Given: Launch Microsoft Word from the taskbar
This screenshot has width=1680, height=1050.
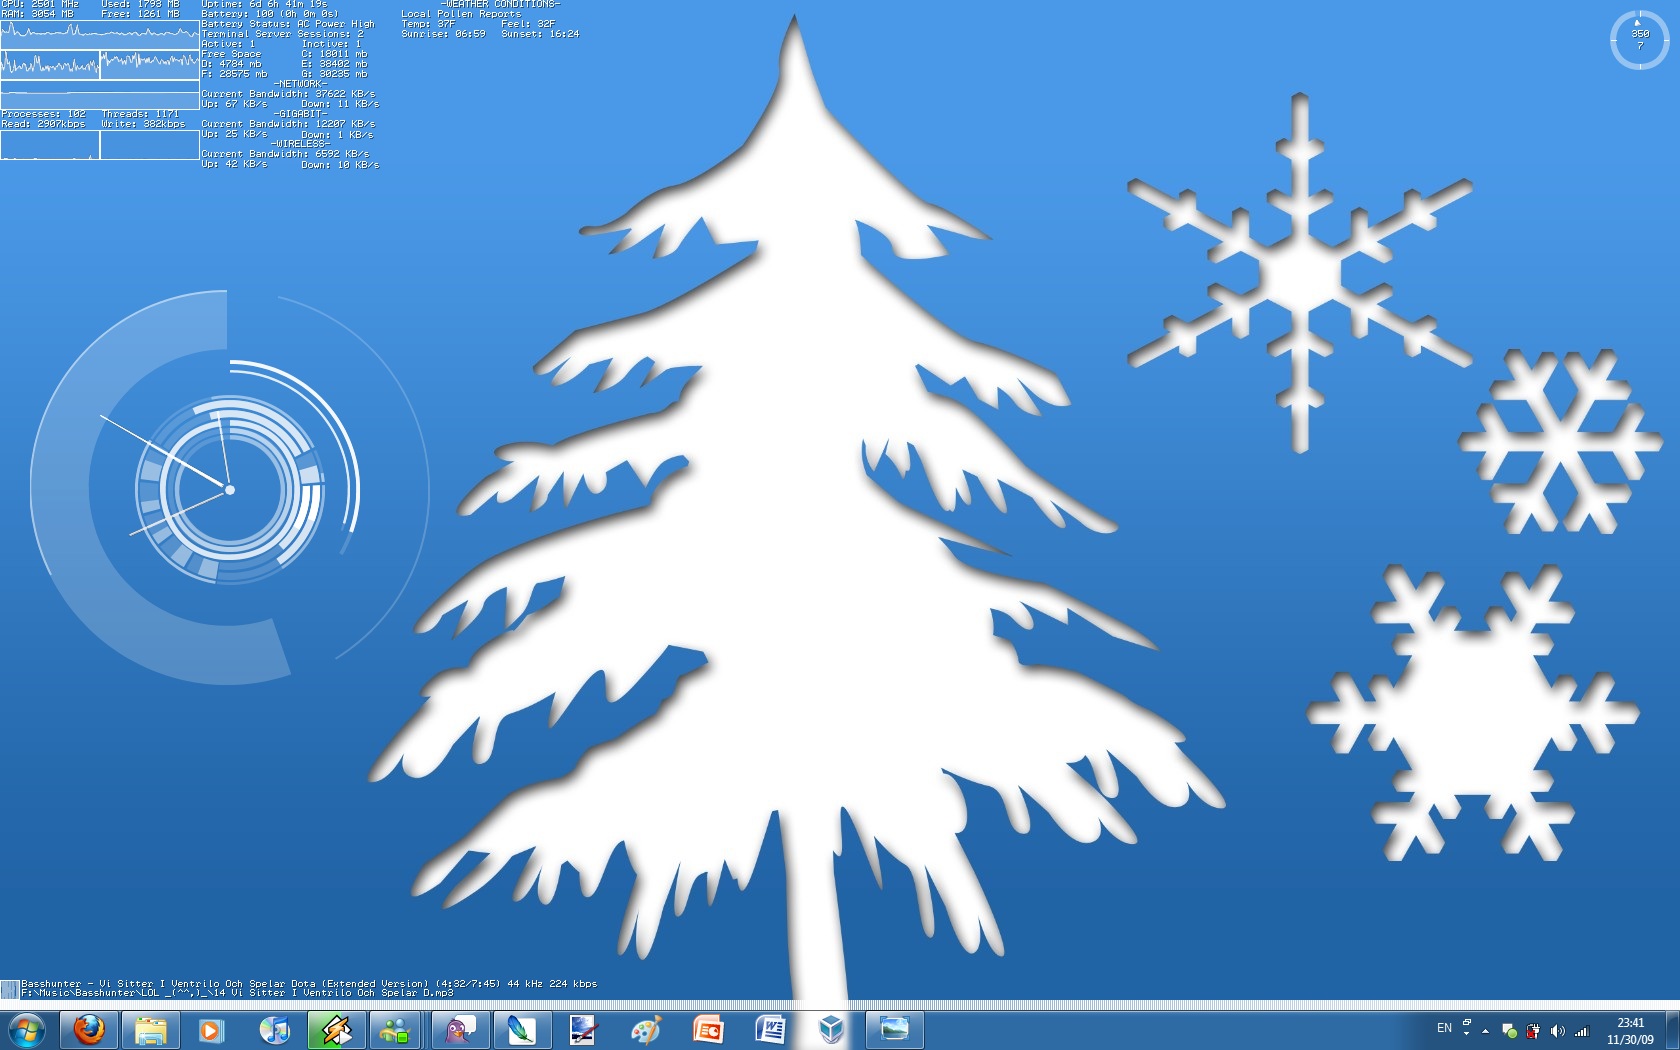Looking at the screenshot, I should point(770,1029).
